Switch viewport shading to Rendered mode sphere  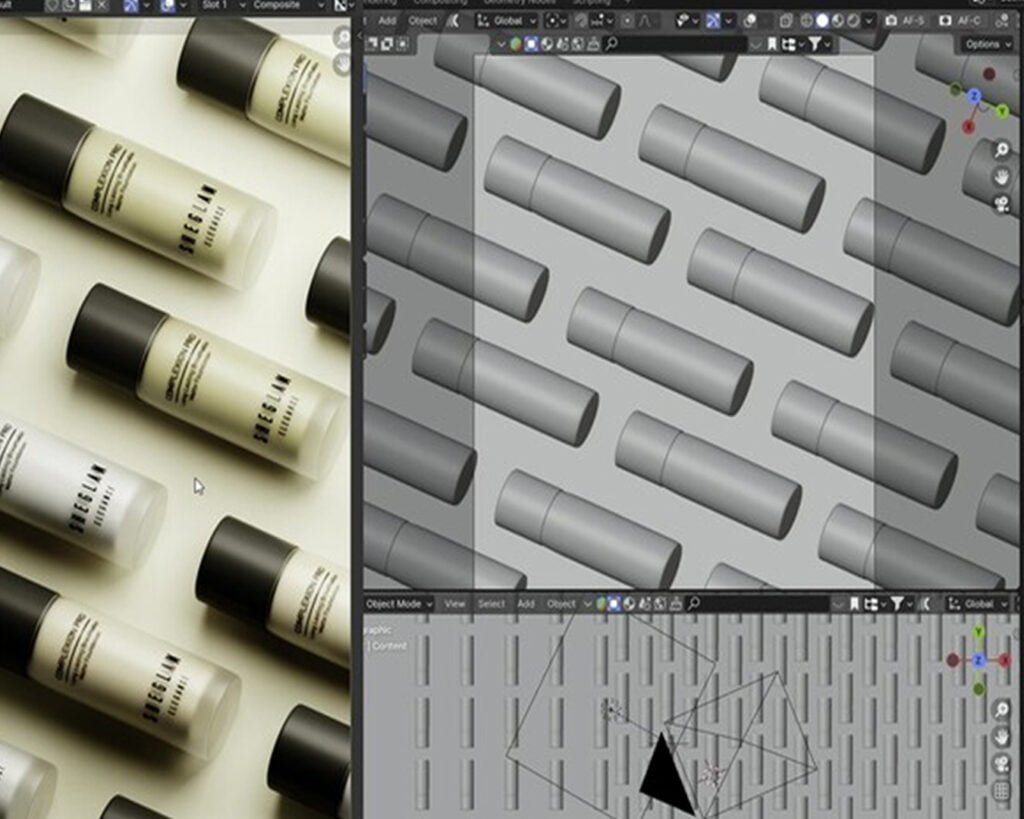pyautogui.click(x=851, y=20)
